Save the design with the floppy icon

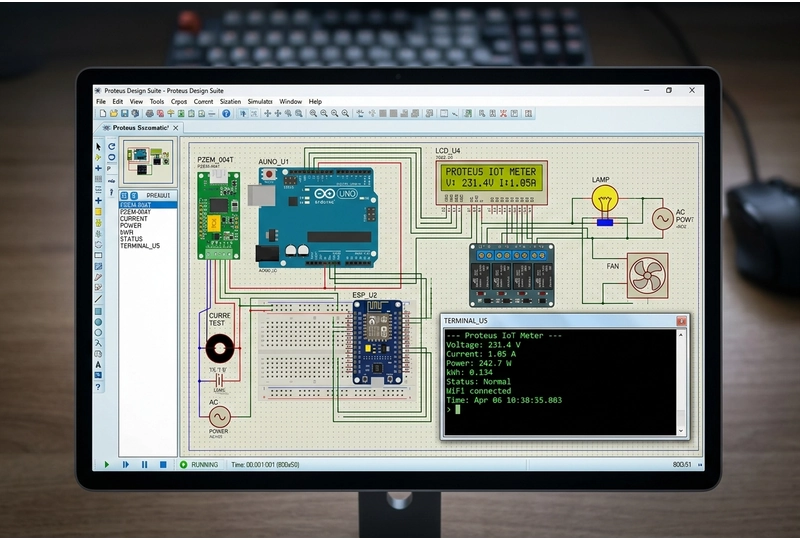(124, 113)
